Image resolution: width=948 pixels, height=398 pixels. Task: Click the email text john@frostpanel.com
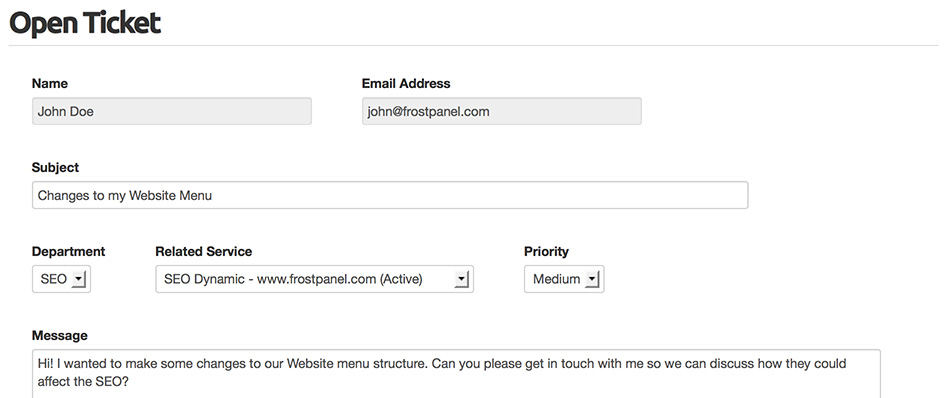428,112
